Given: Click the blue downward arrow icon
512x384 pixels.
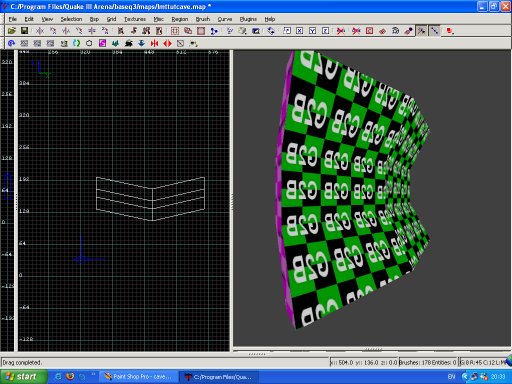Looking at the screenshot, I should [141, 43].
